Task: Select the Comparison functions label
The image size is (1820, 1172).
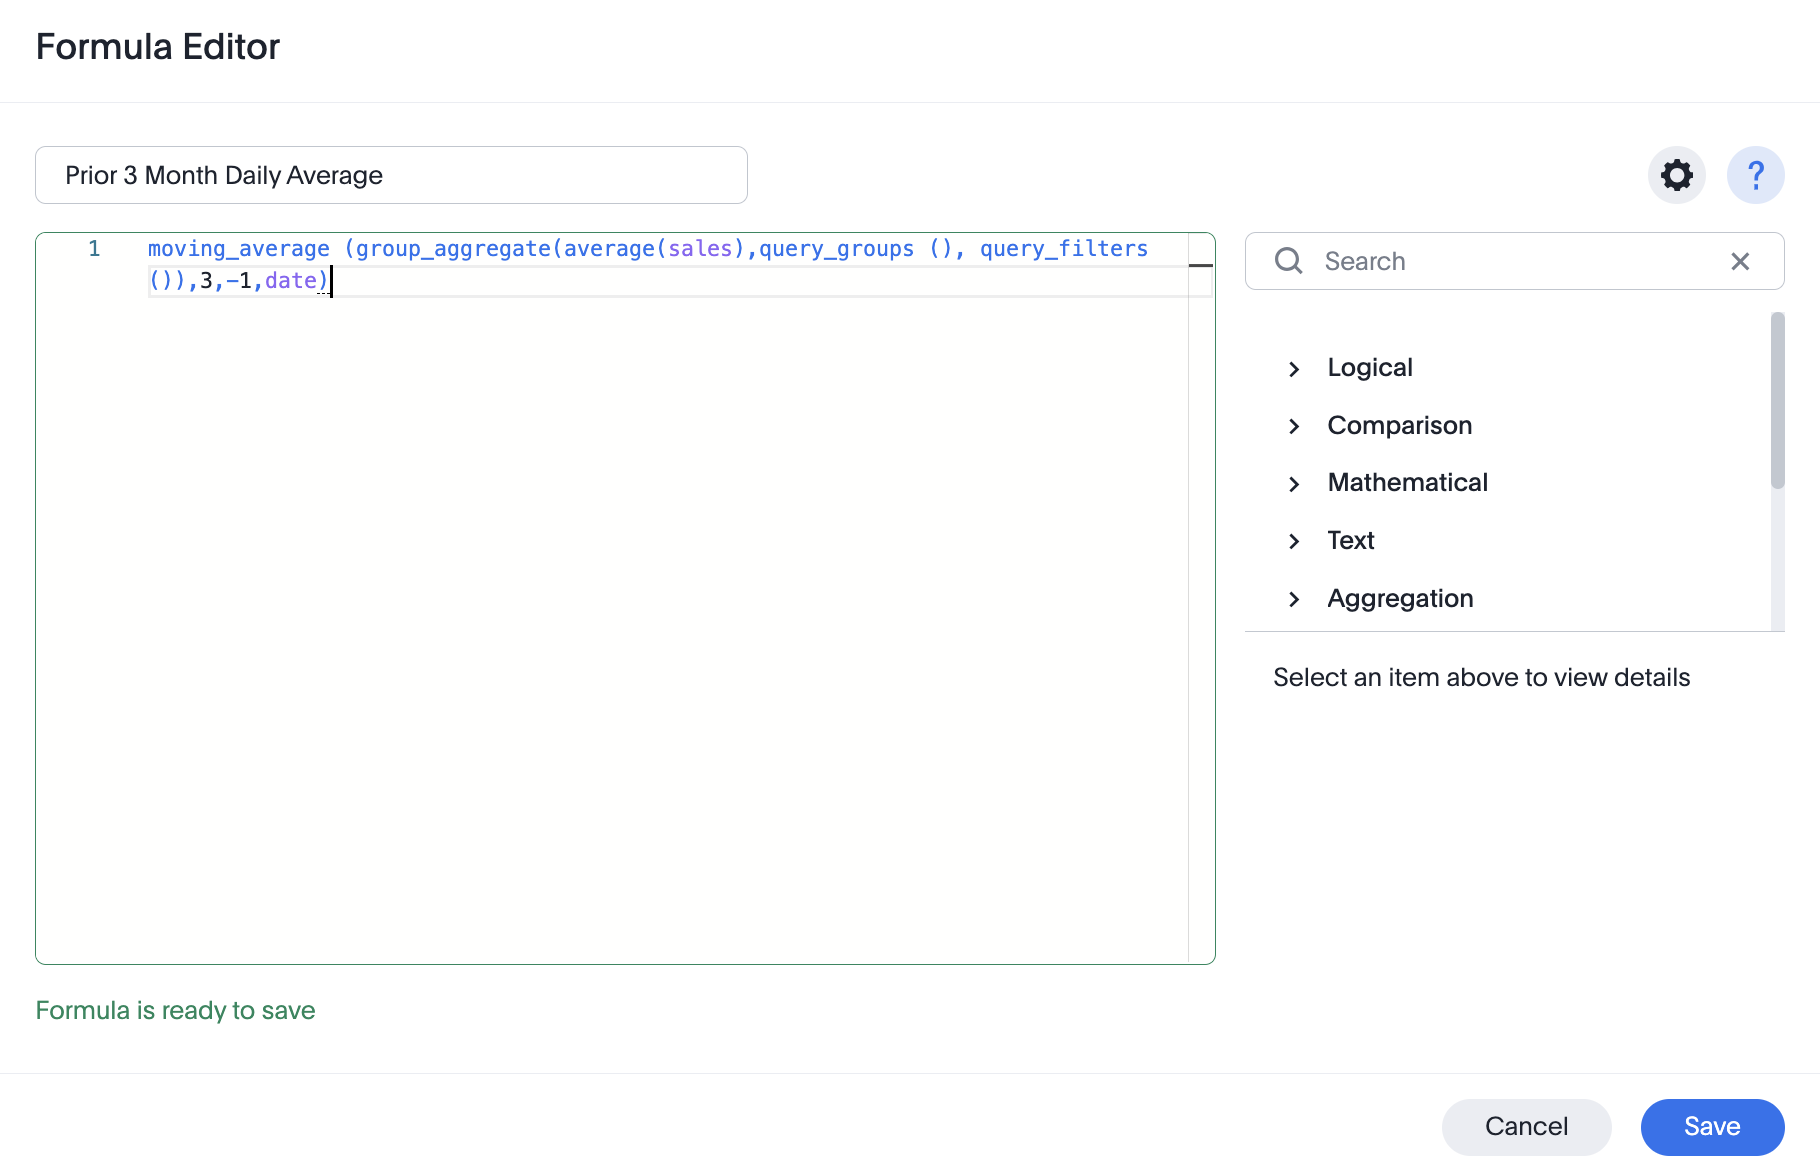Action: click(1399, 426)
